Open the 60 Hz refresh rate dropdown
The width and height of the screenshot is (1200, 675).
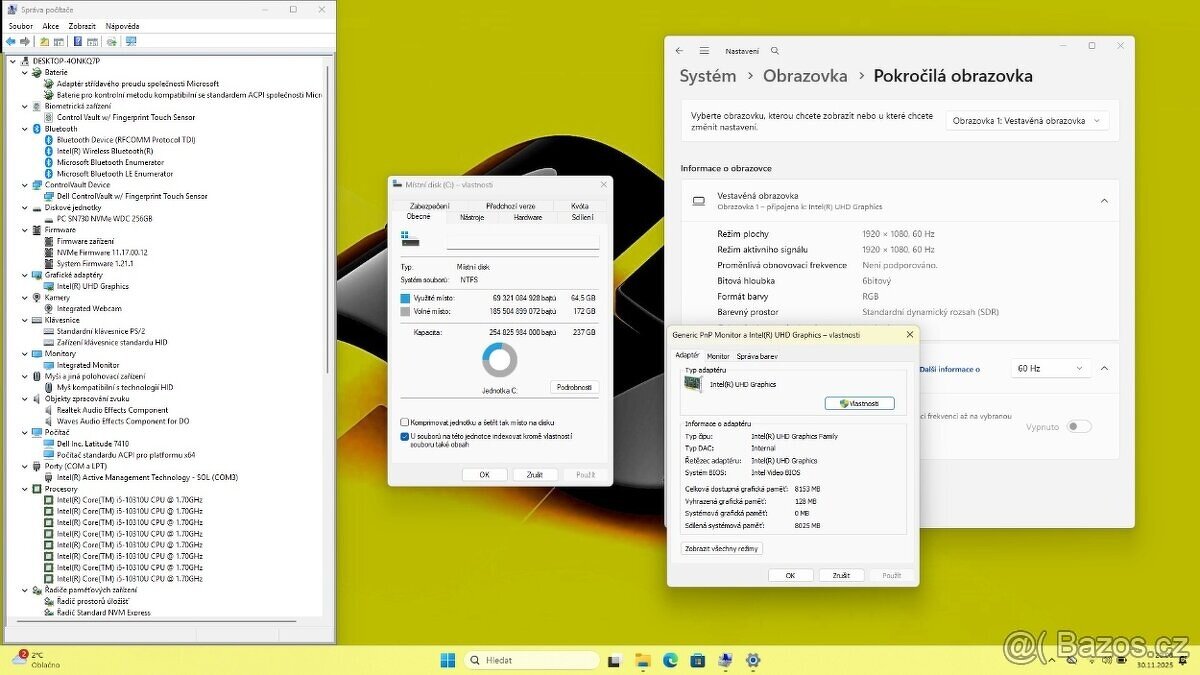[1050, 368]
